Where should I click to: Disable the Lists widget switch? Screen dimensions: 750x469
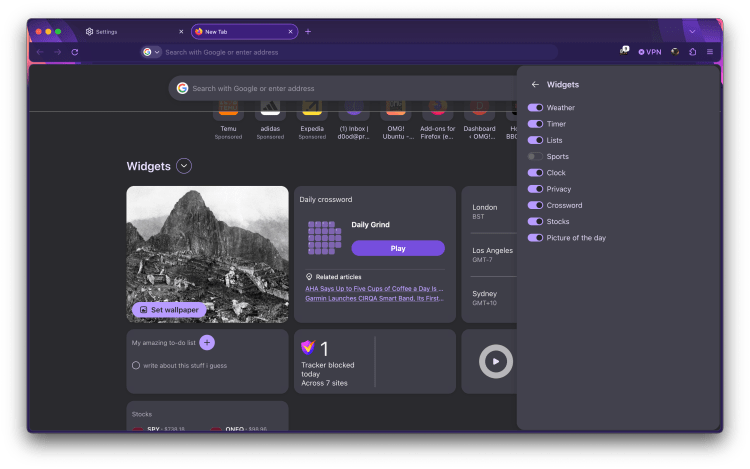coord(535,140)
